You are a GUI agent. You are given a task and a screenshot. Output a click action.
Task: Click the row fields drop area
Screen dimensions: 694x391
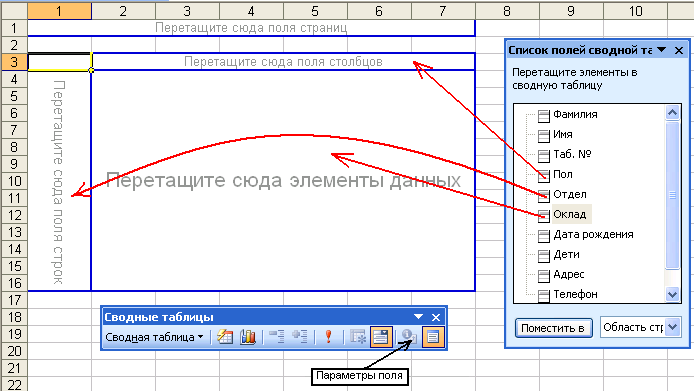coord(59,181)
